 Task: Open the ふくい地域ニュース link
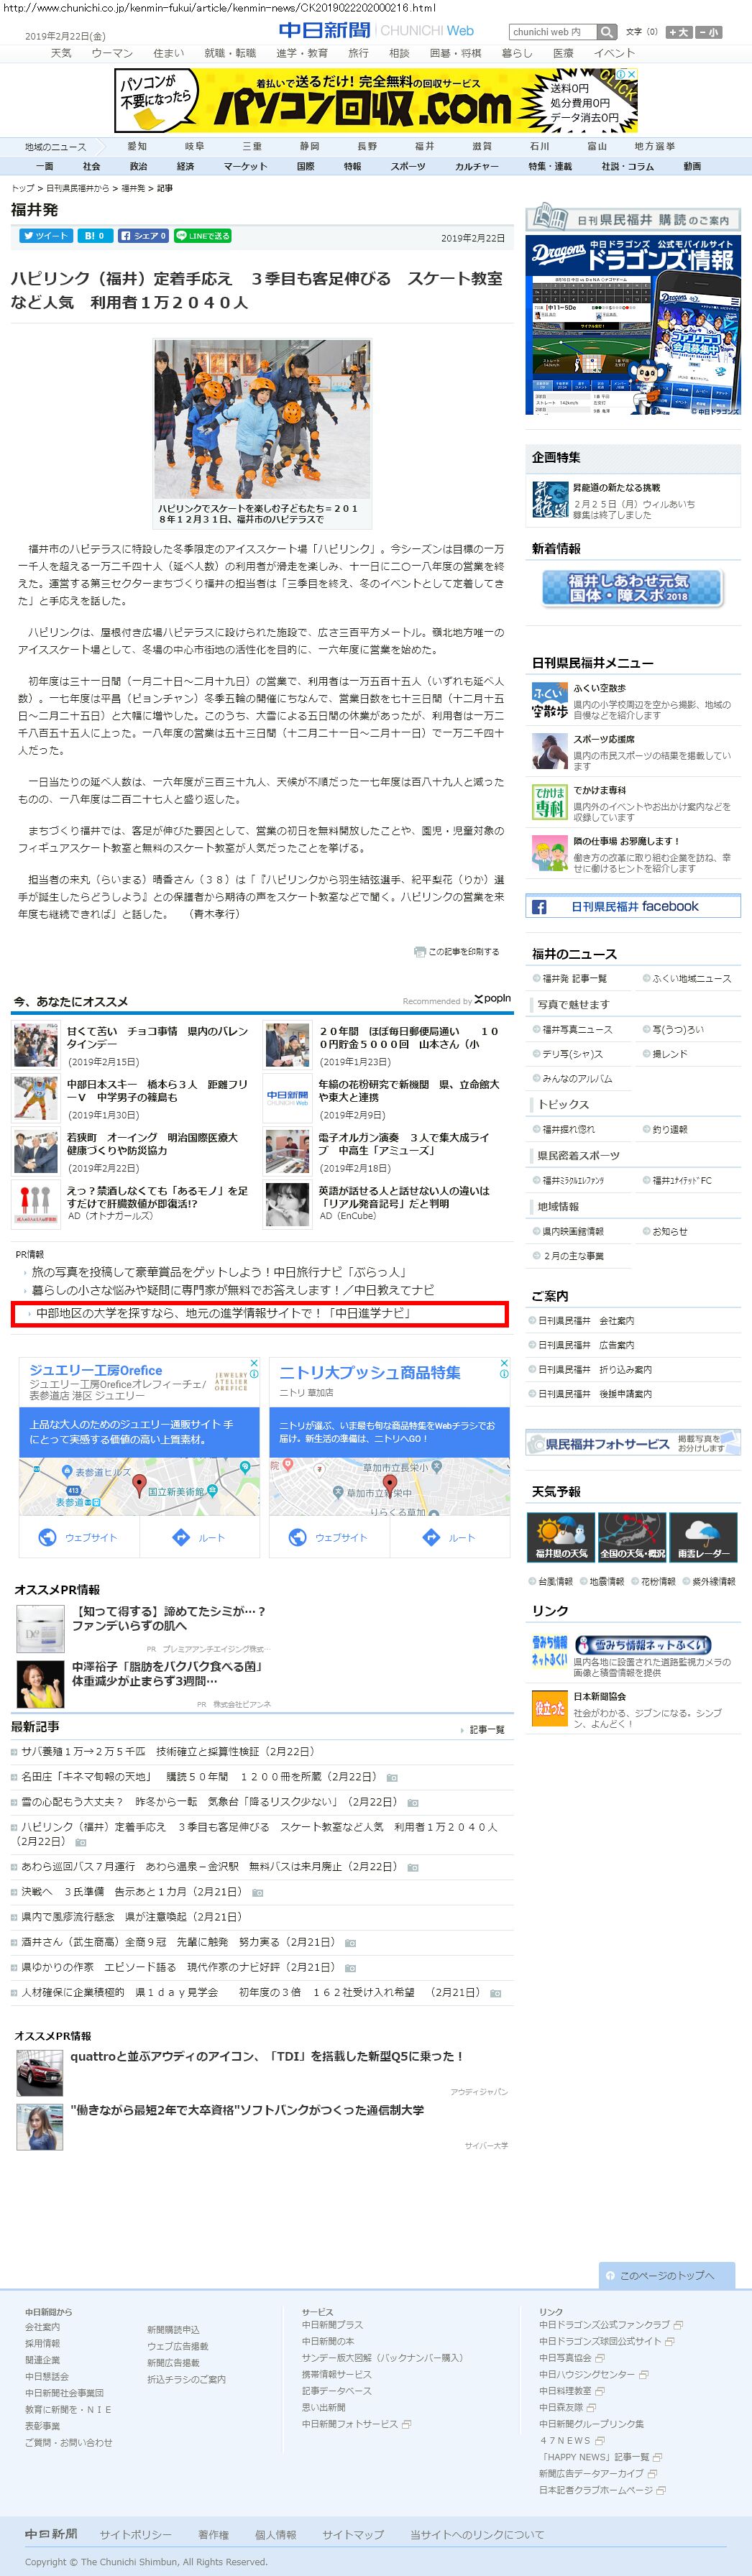tap(691, 978)
